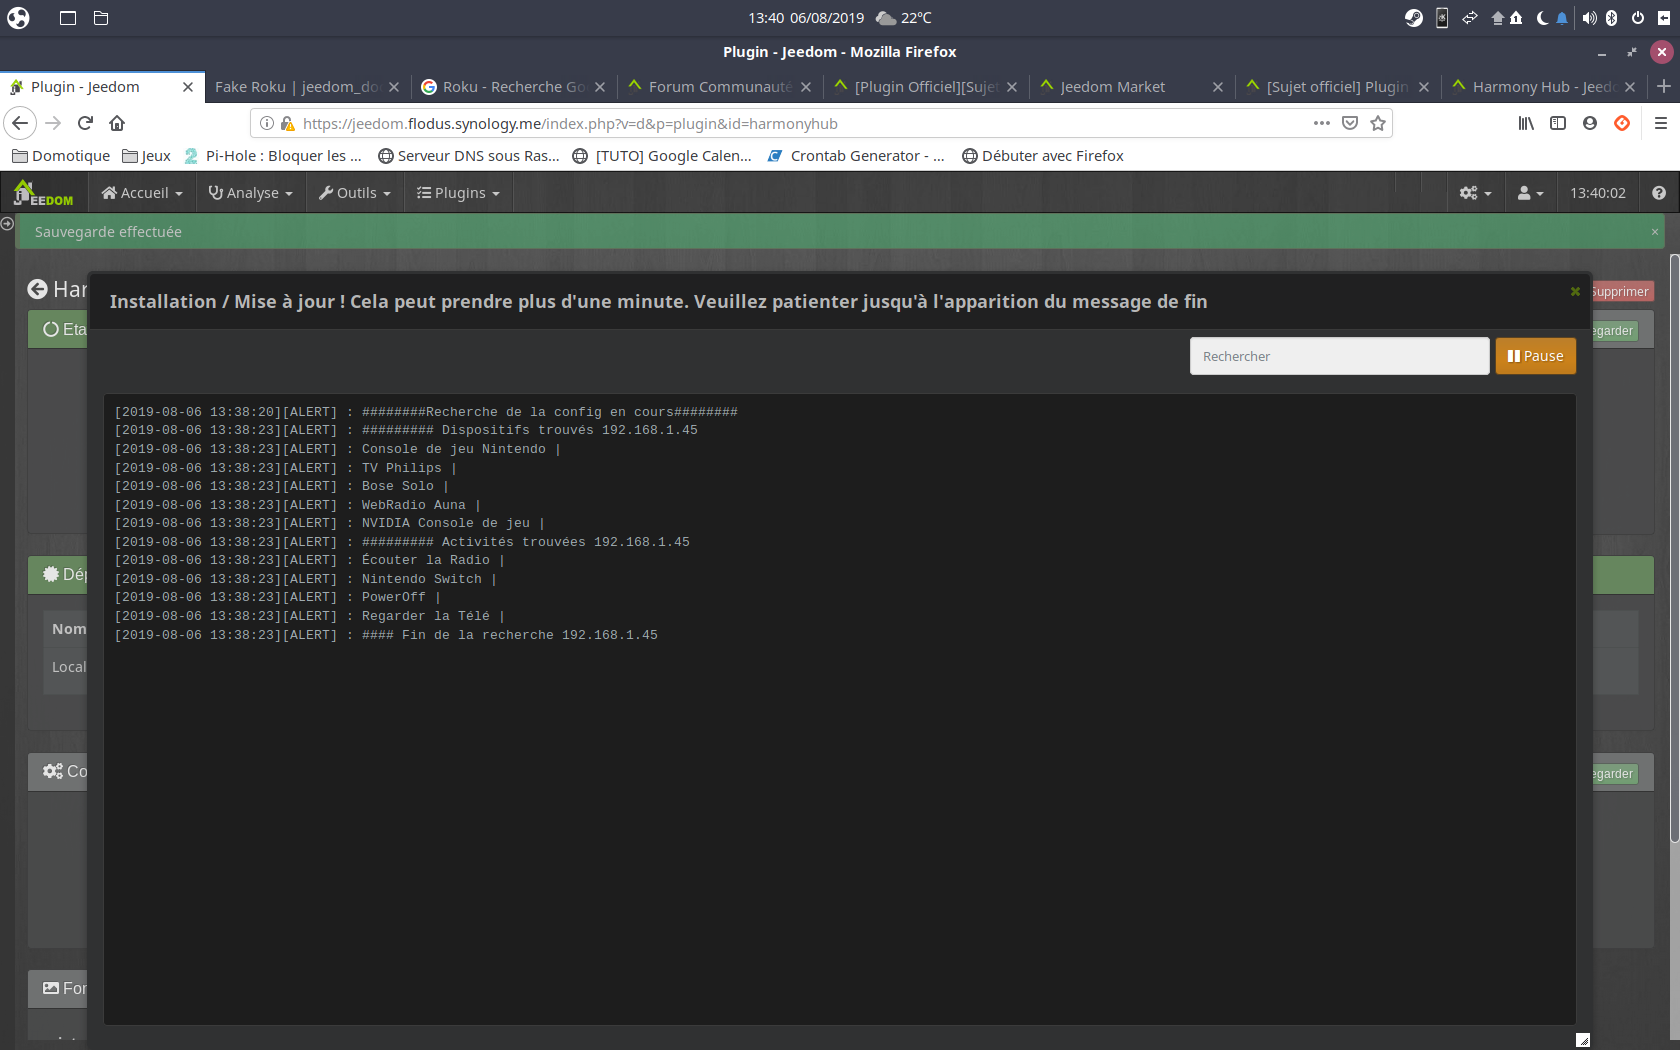Click the Jeedom help question-mark icon
Viewport: 1680px width, 1050px height.
pos(1659,193)
